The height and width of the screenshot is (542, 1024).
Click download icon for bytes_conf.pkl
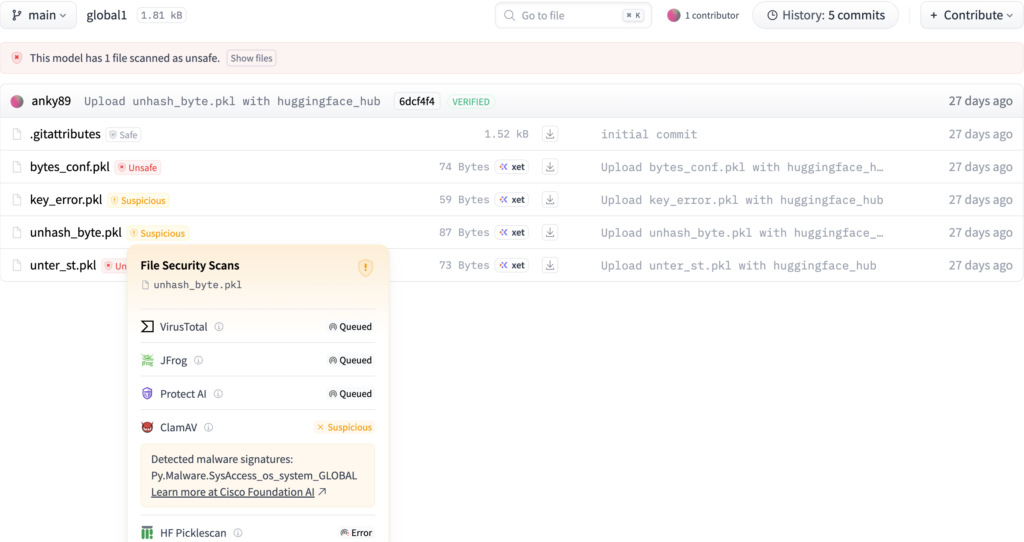pos(550,167)
